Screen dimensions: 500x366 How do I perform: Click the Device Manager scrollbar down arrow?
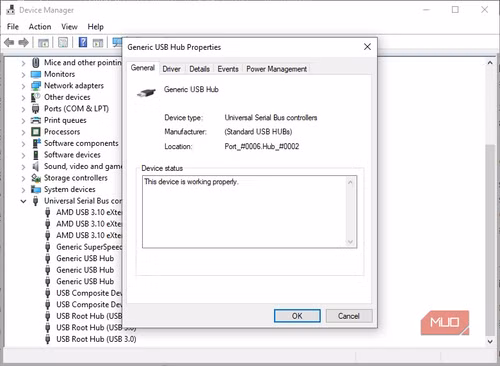click(490, 341)
